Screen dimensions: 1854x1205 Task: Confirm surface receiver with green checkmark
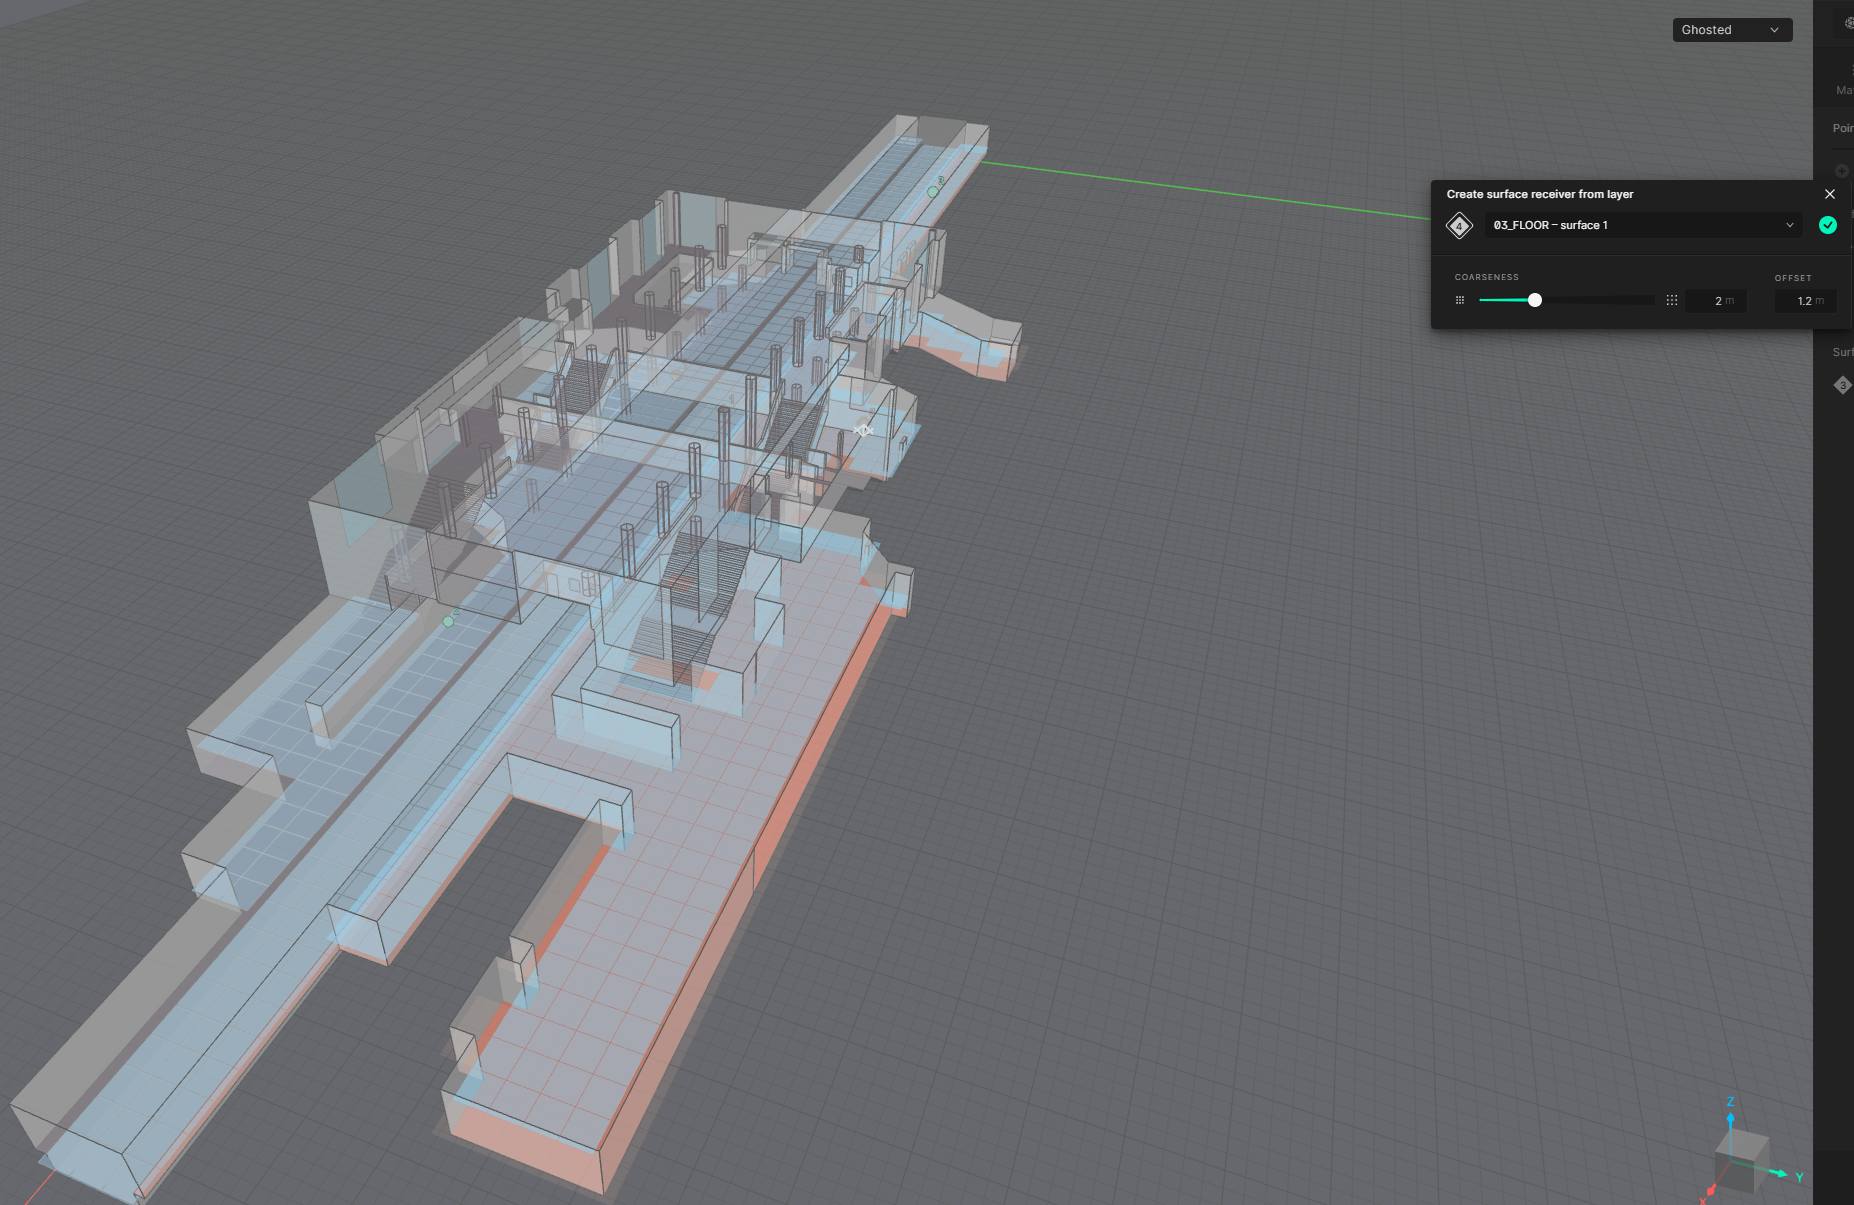point(1828,225)
